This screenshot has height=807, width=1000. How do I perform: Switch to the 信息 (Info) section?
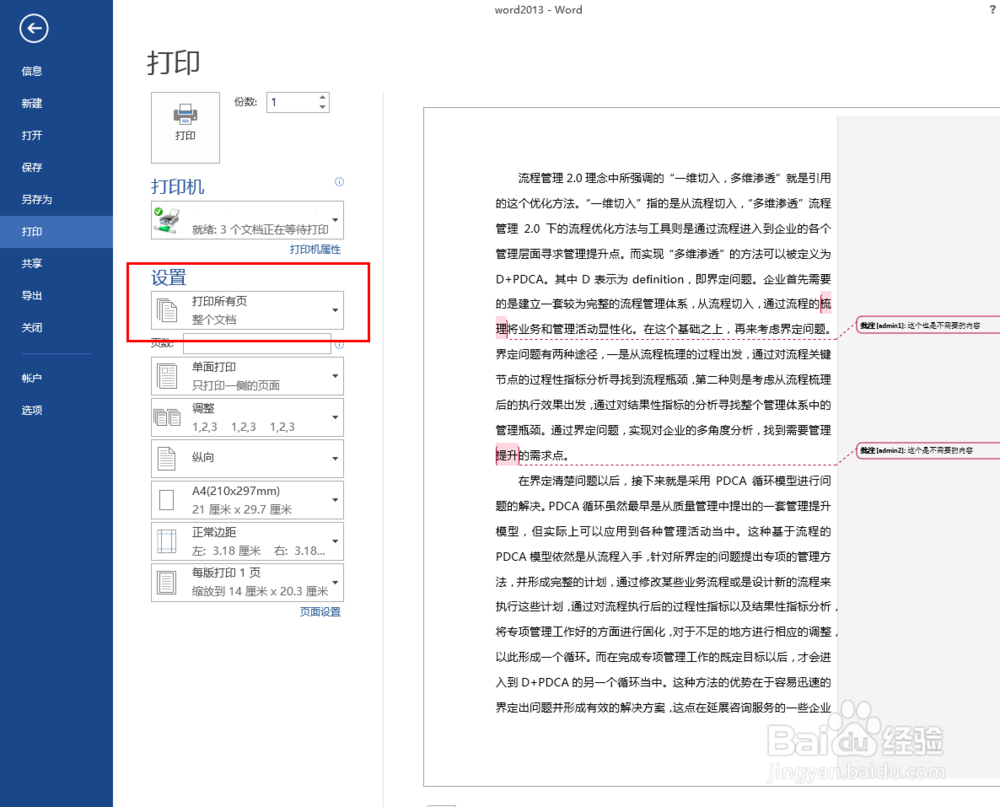click(x=32, y=70)
